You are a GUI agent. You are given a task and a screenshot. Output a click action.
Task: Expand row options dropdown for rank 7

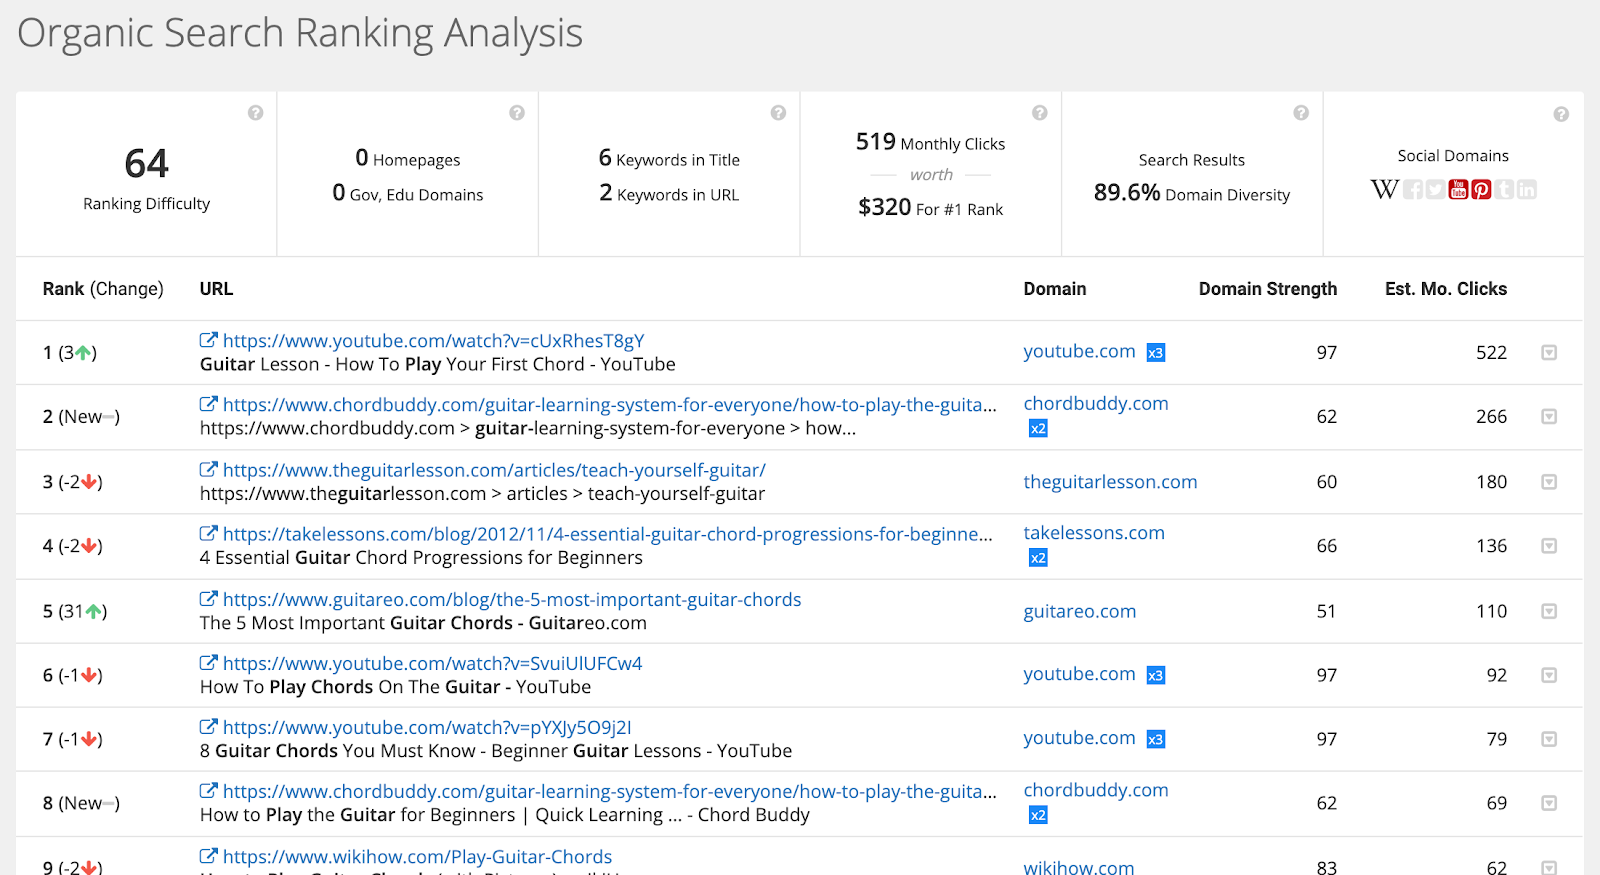pos(1549,739)
